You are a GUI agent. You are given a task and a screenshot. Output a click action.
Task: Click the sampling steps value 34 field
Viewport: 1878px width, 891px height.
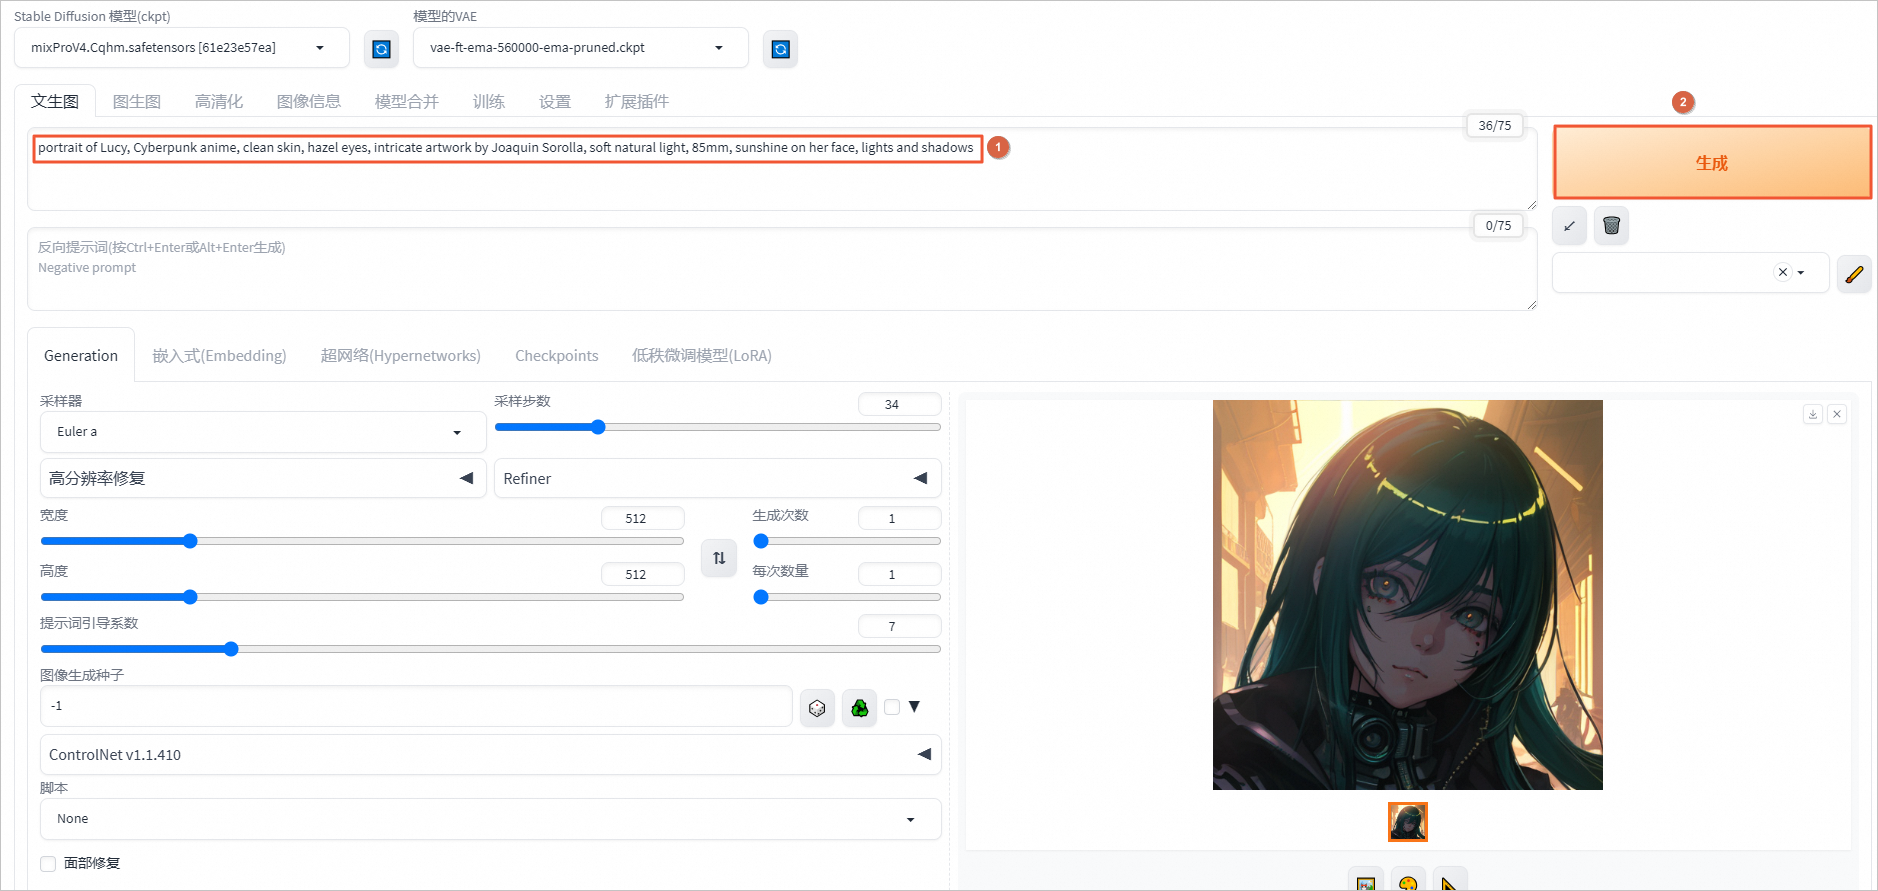pos(899,404)
